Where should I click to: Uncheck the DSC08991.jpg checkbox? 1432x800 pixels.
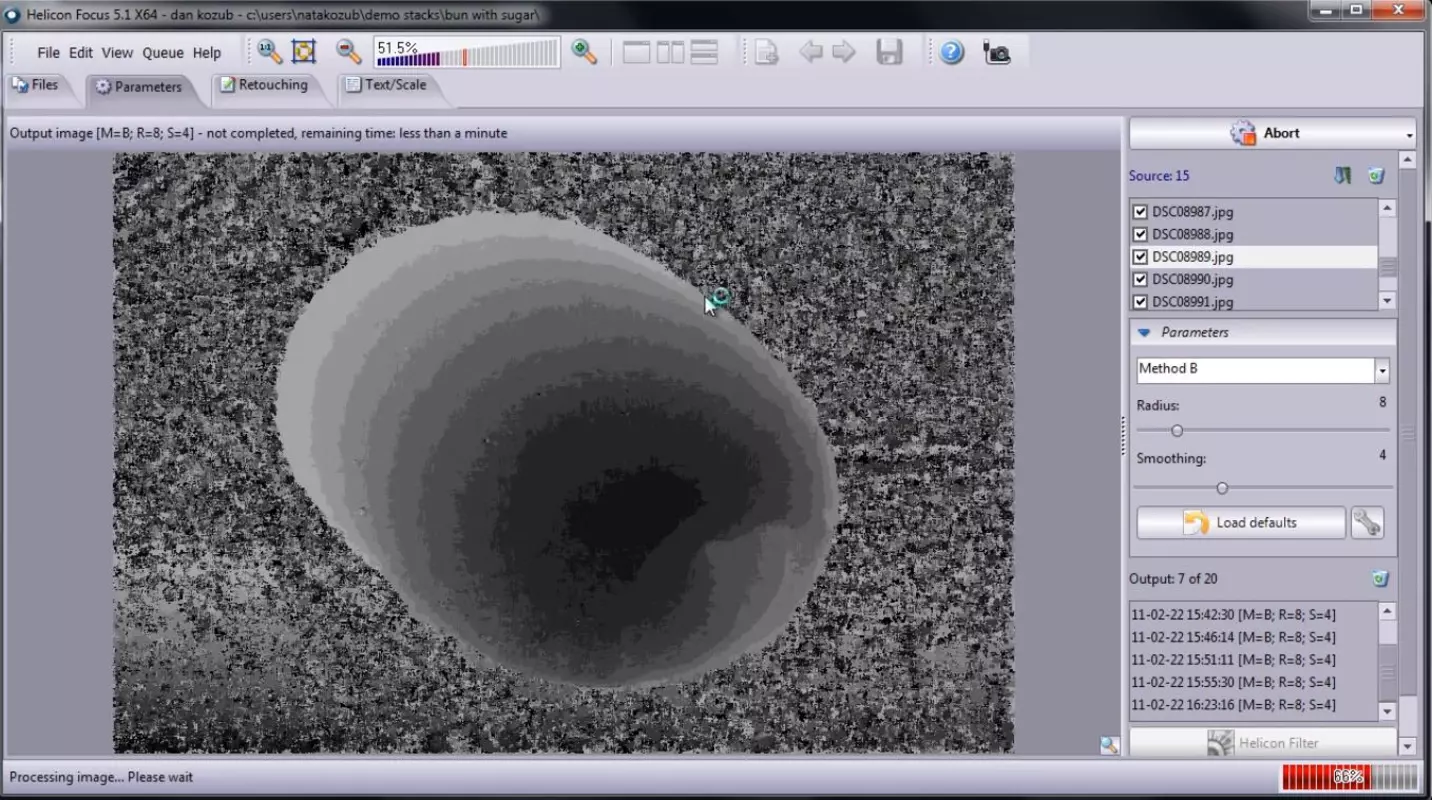coord(1140,301)
